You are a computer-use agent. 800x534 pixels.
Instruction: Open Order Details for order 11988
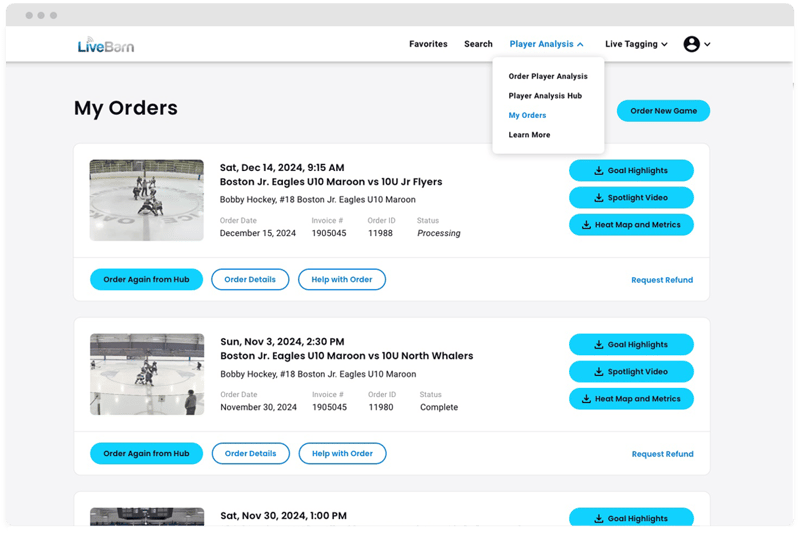pos(250,279)
